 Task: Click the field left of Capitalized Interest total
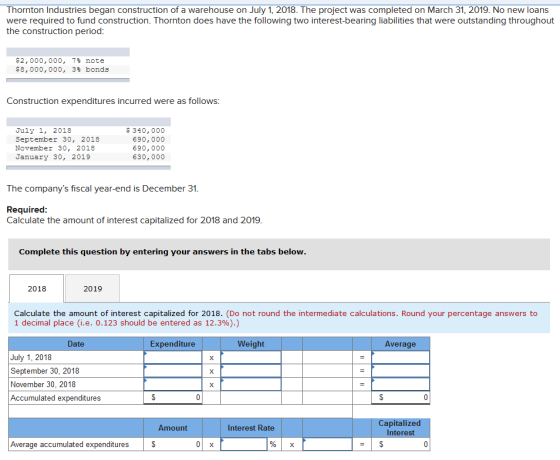click(x=327, y=444)
